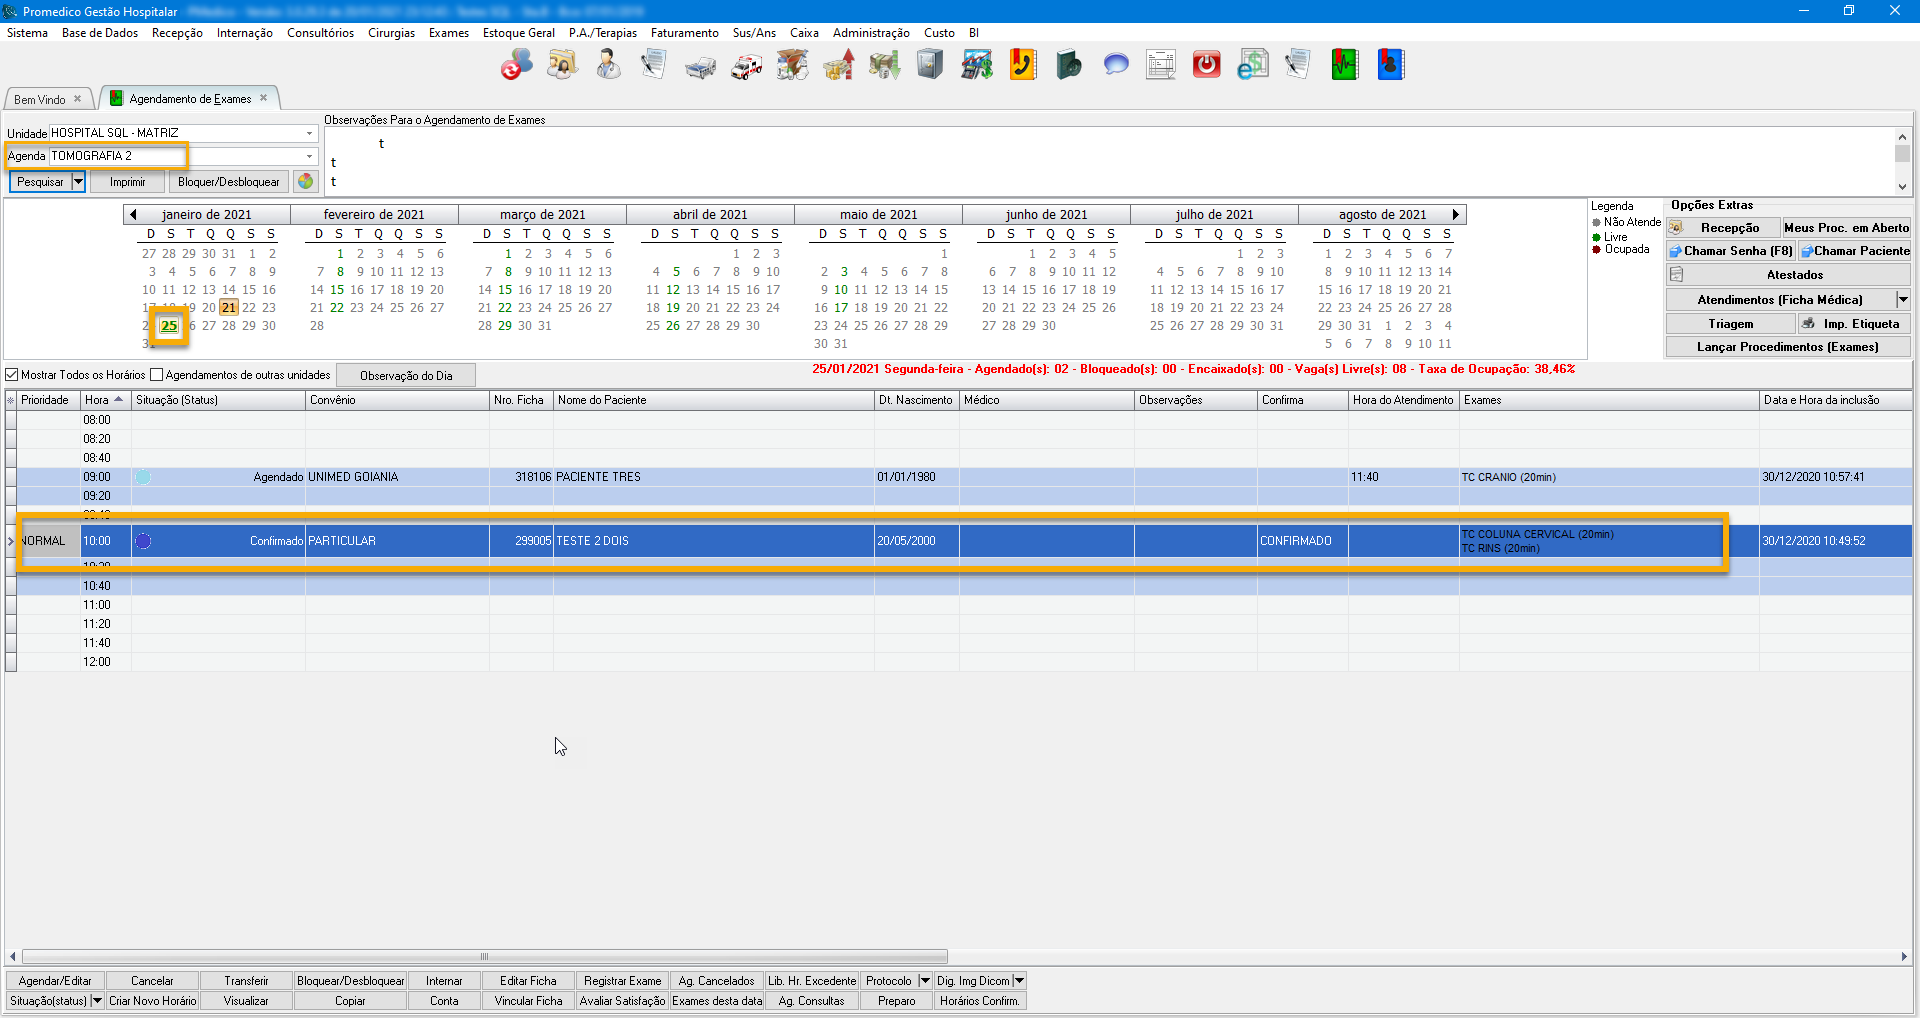Screen dimensions: 1920x1018
Task: Open the green heartbeat notebook icon
Action: pos(1344,66)
